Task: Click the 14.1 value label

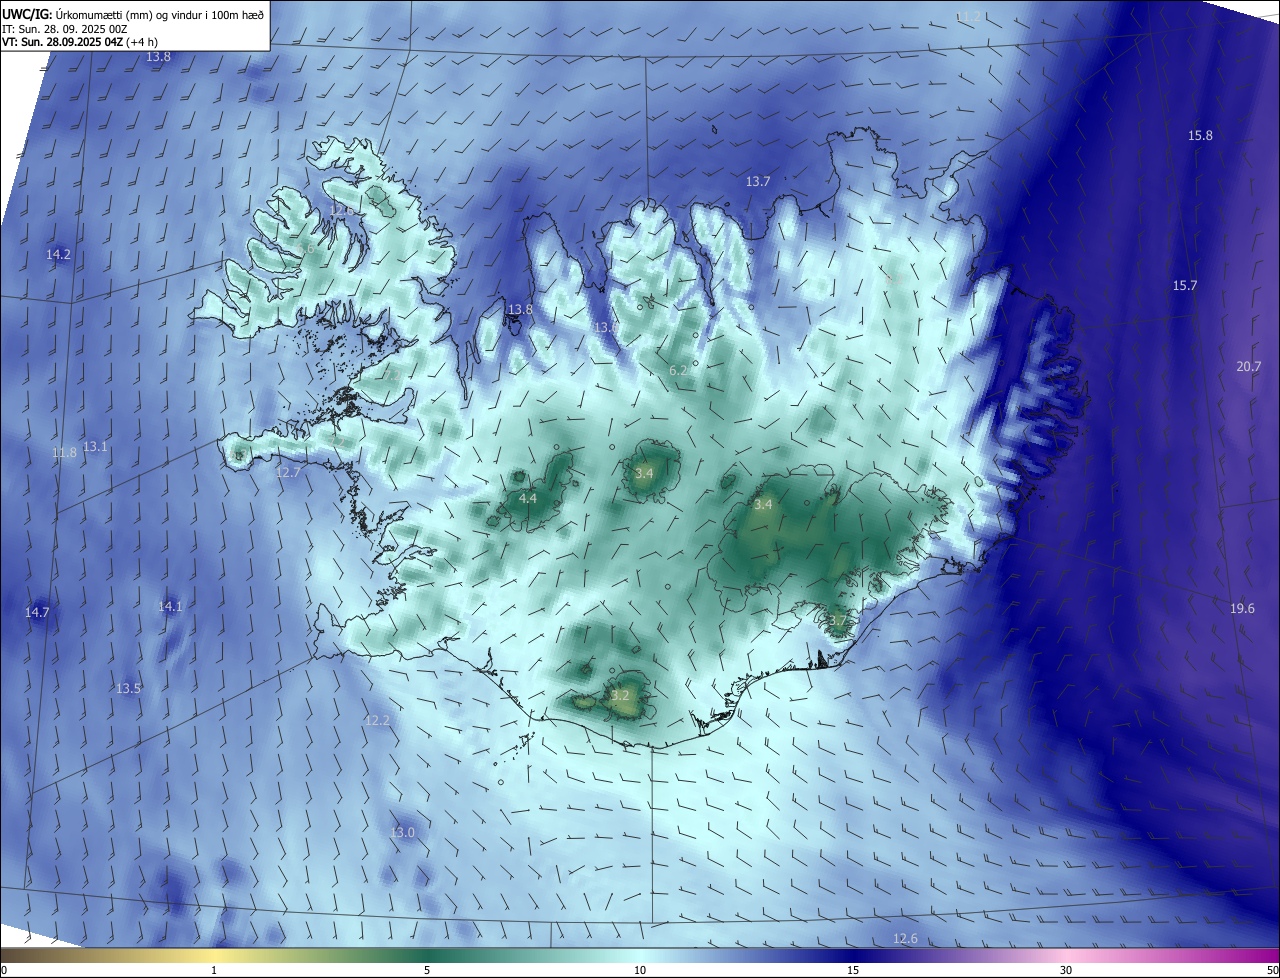Action: tap(171, 607)
